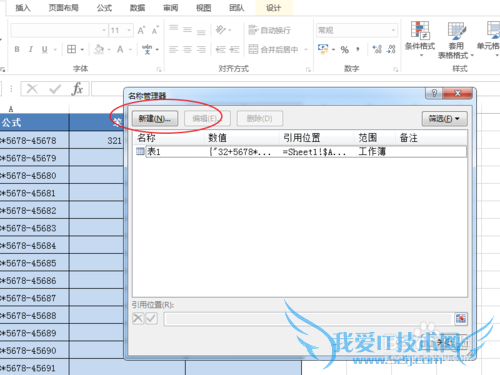The height and width of the screenshot is (375, 500).
Task: Click accounting number format icon
Action: coord(323,49)
